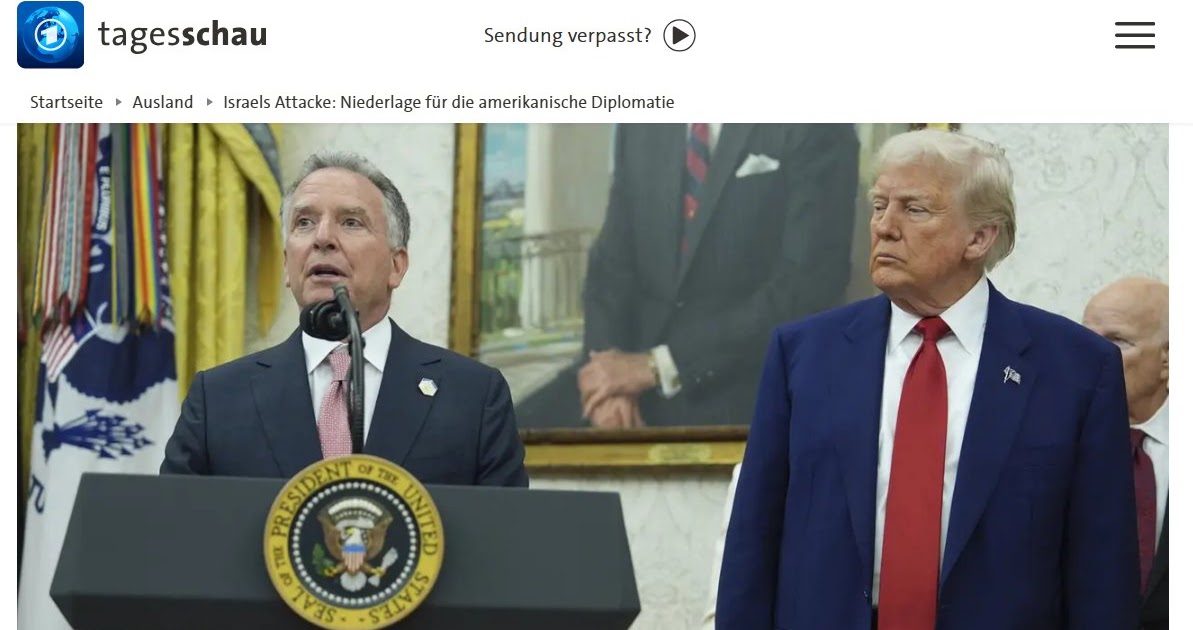Viewport: 1193px width, 630px height.
Task: Click the red tie in the photo
Action: point(917,472)
